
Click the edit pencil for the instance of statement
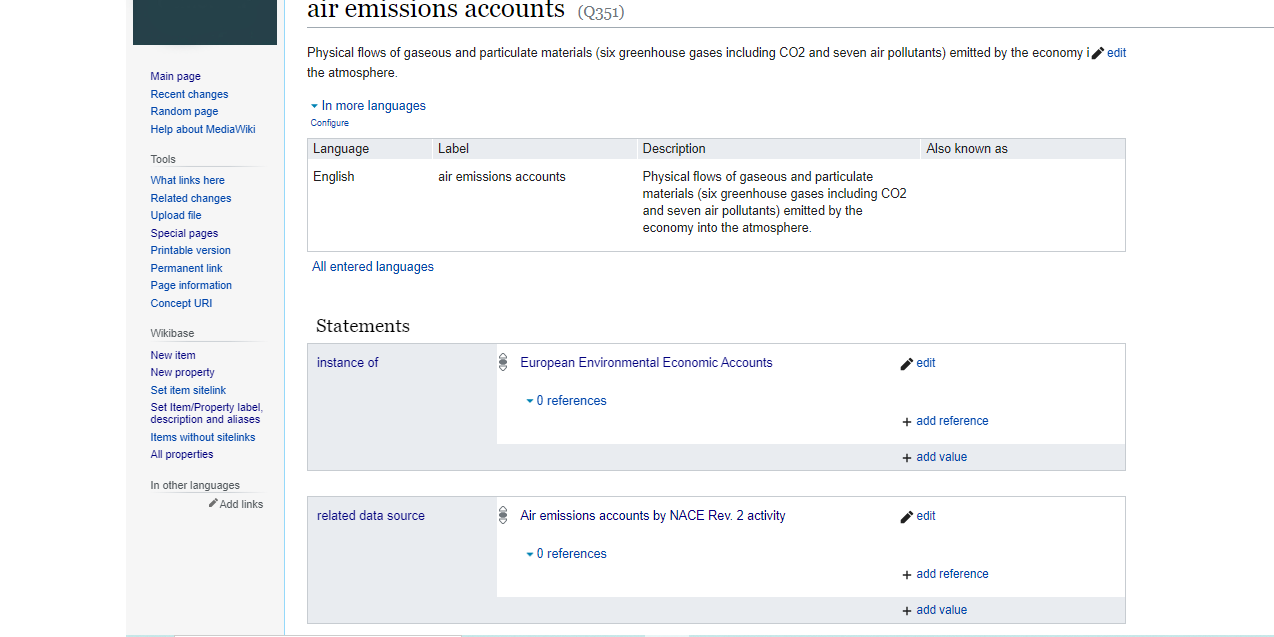pos(907,364)
